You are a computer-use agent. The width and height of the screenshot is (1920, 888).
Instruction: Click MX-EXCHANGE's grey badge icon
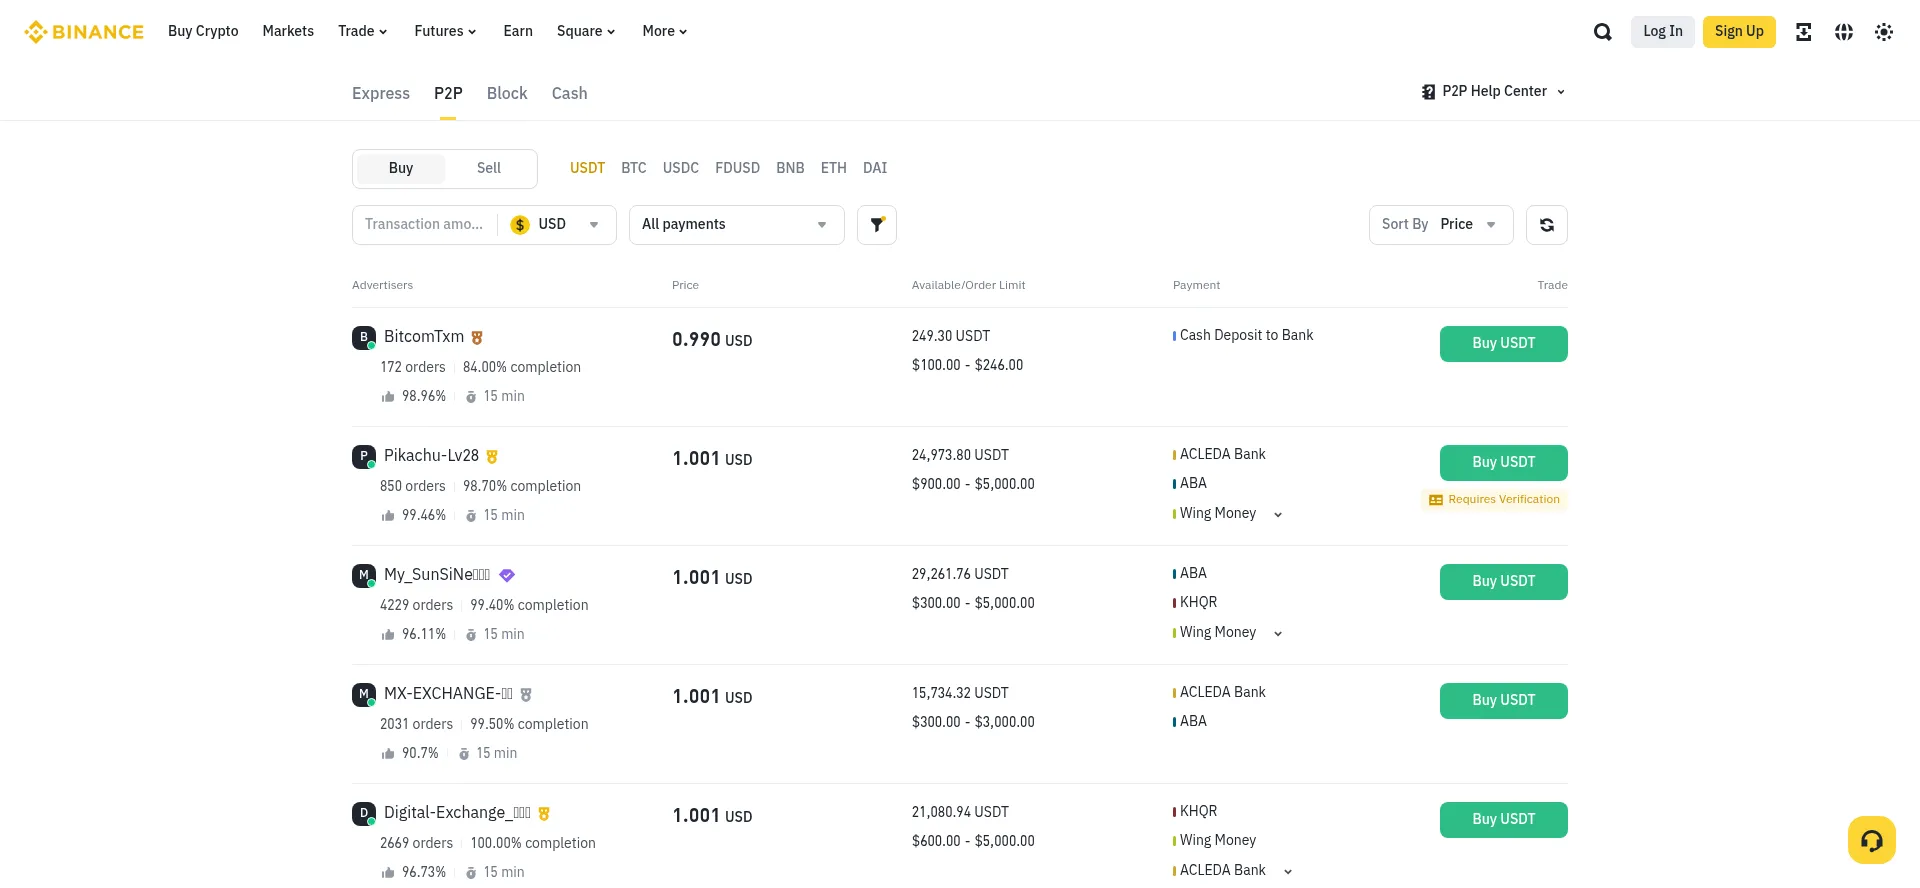526,694
